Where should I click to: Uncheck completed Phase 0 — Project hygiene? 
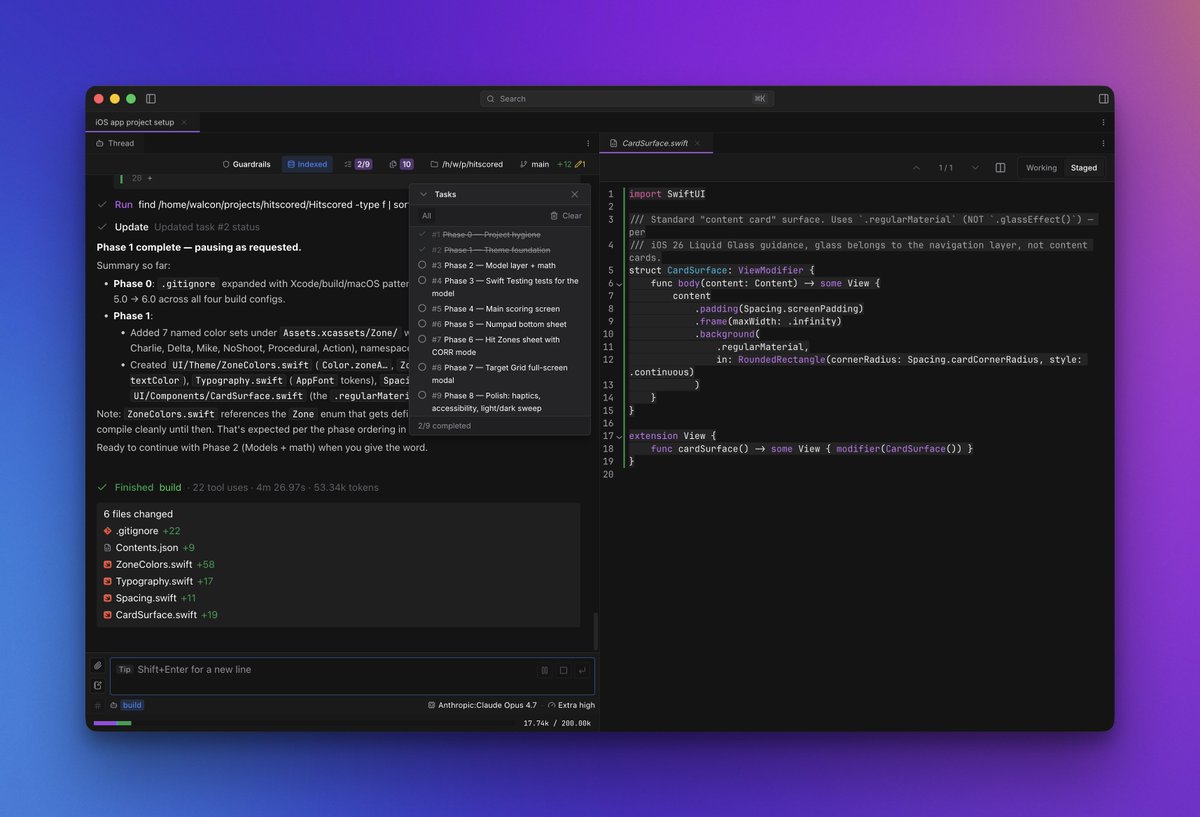pyautogui.click(x=423, y=234)
